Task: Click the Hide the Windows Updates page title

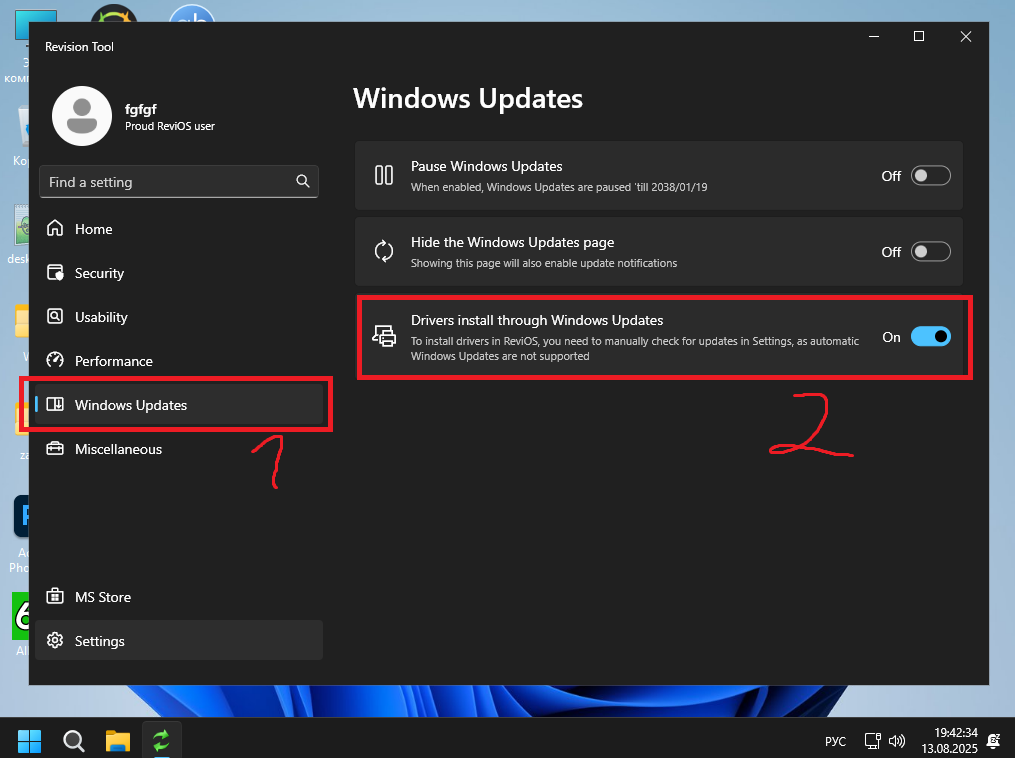Action: coord(512,242)
